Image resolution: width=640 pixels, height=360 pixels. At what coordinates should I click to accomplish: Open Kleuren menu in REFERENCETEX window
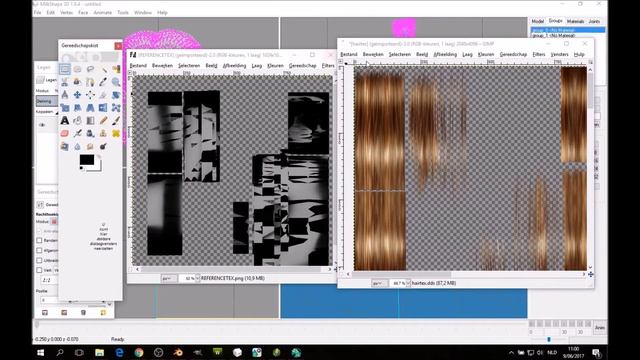point(275,65)
